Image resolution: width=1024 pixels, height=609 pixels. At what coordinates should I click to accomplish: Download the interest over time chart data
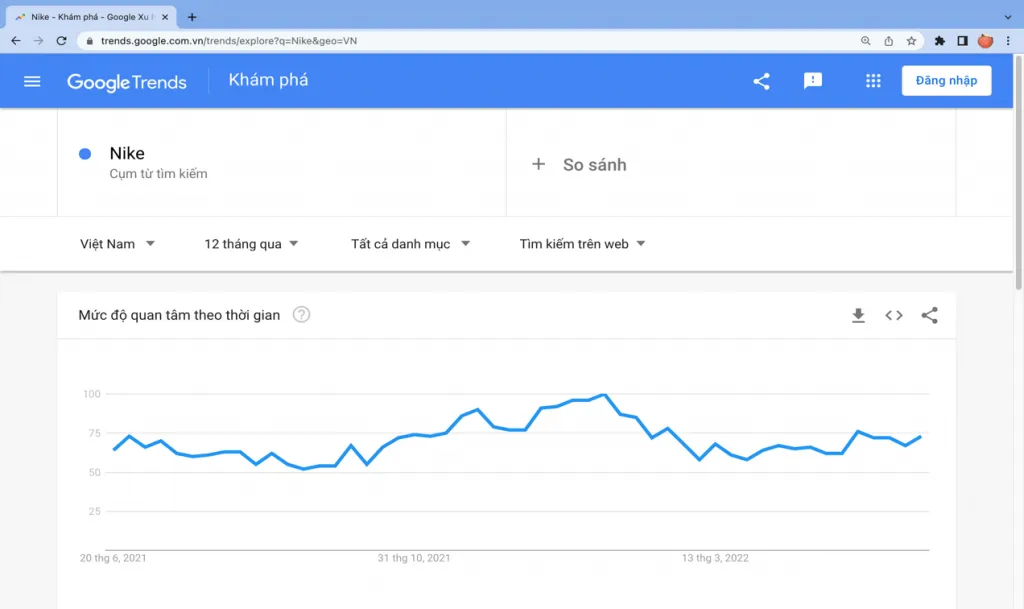point(858,315)
